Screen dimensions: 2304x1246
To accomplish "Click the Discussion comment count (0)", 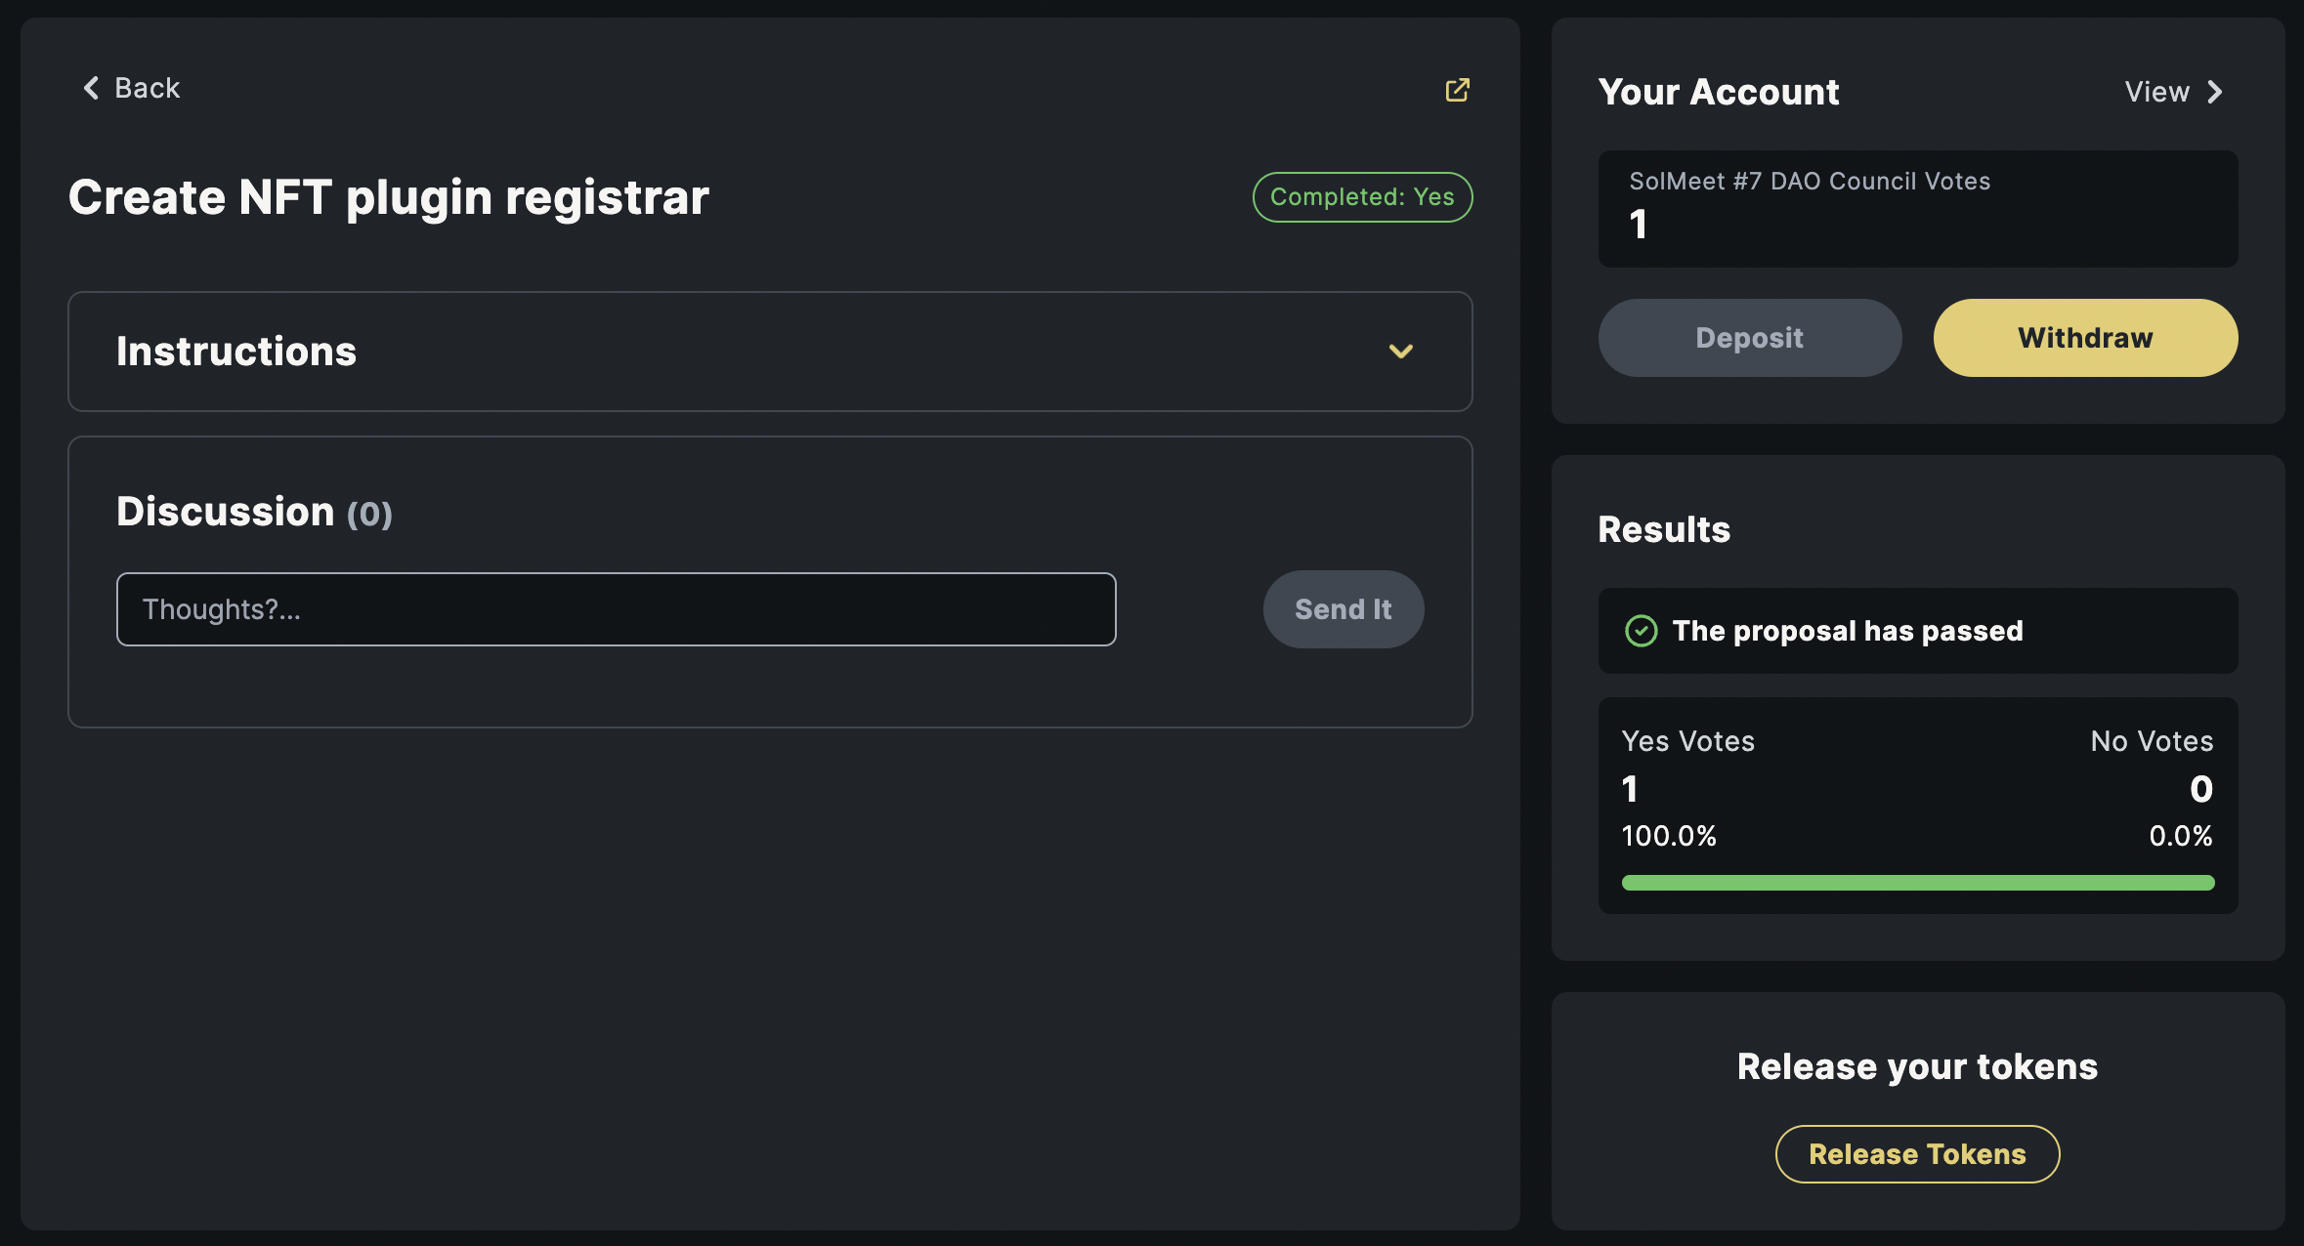I will [369, 514].
